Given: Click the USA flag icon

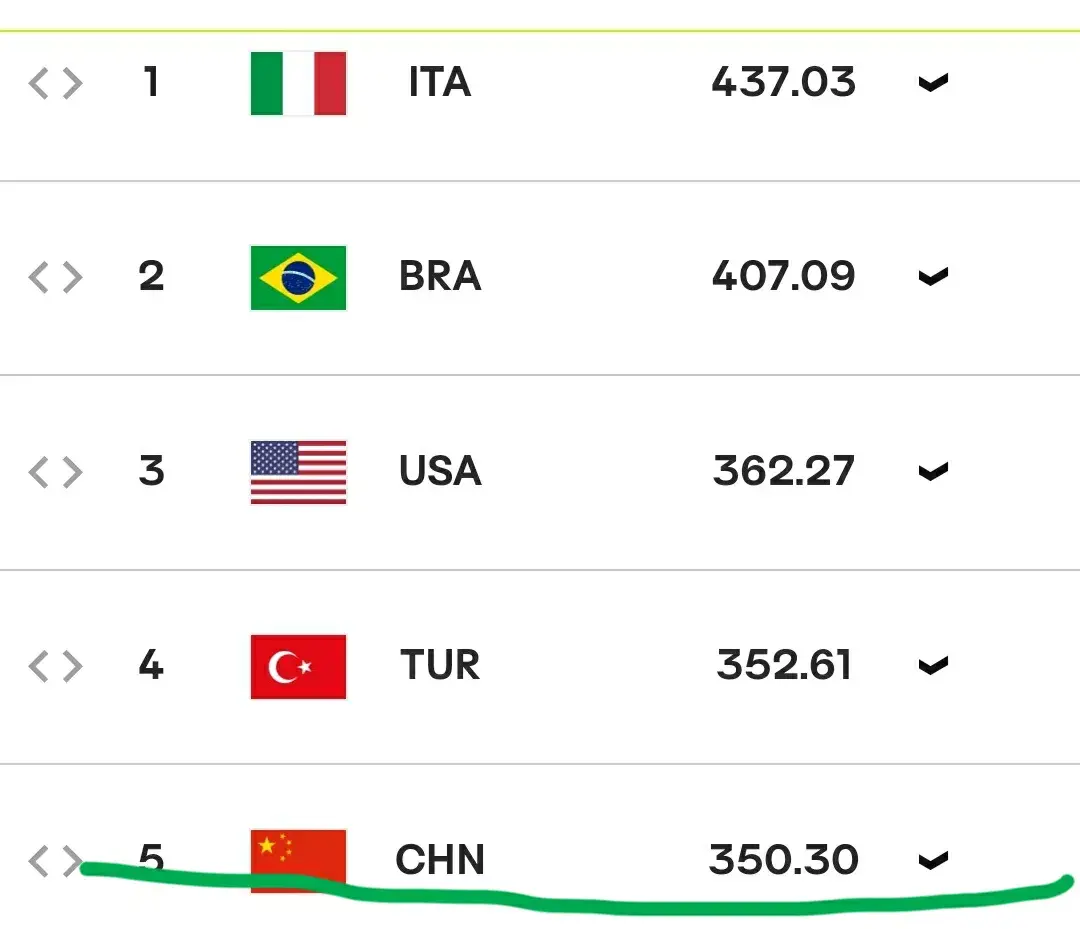Looking at the screenshot, I should (x=298, y=472).
